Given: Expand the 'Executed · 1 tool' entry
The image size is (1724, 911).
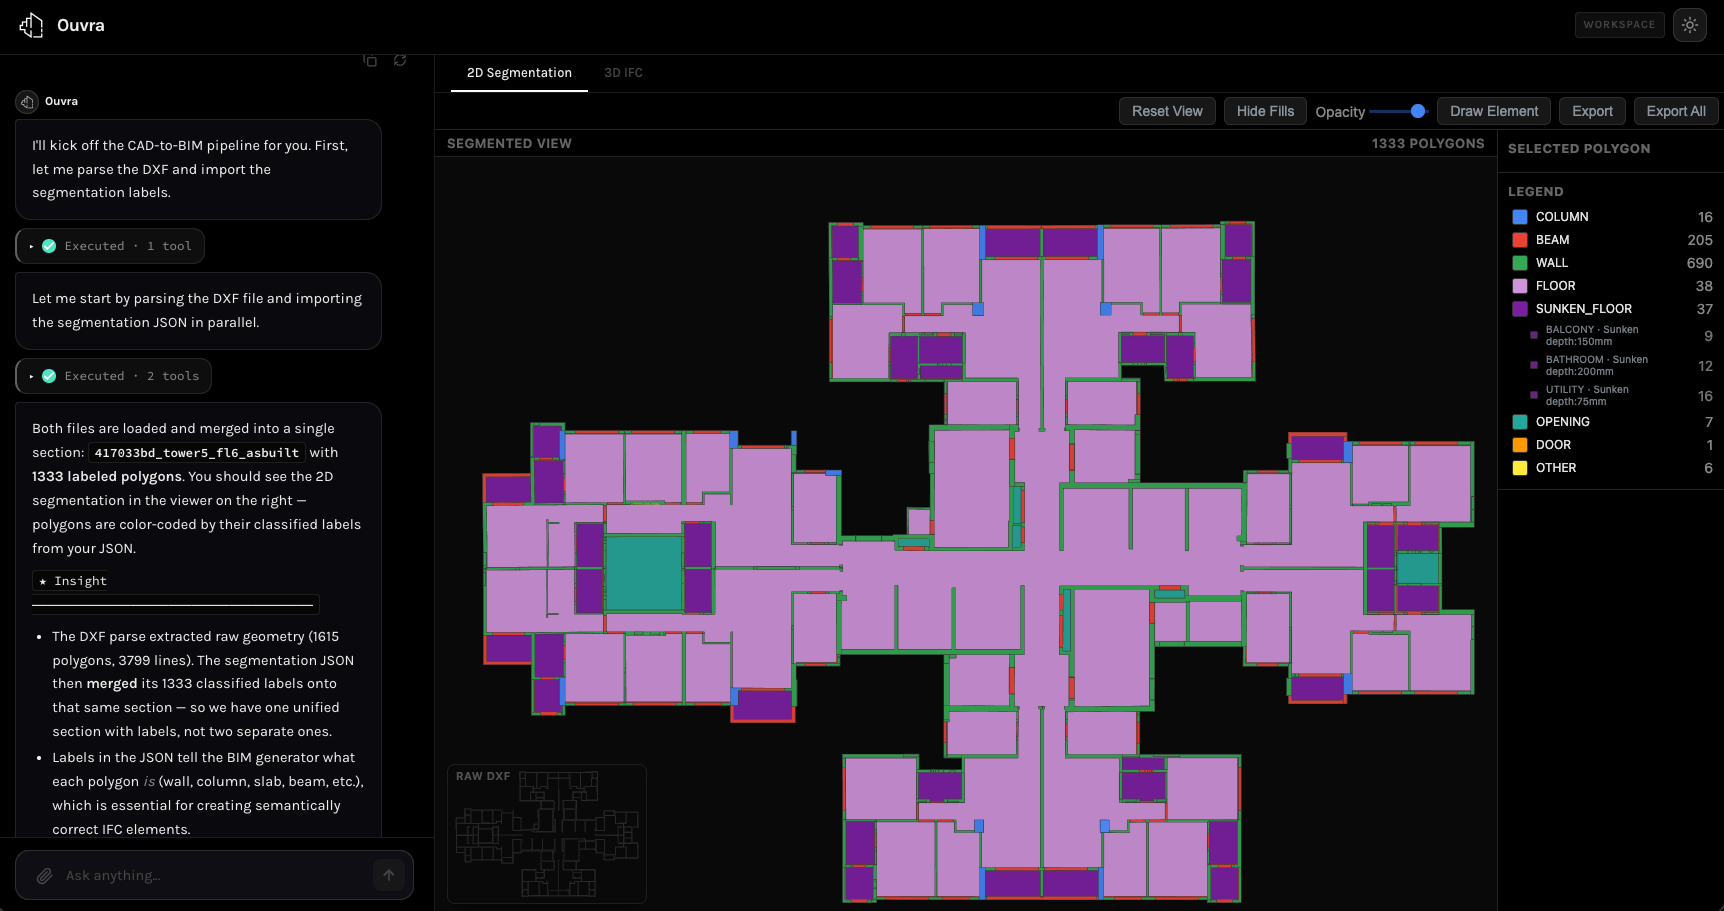Looking at the screenshot, I should point(110,245).
